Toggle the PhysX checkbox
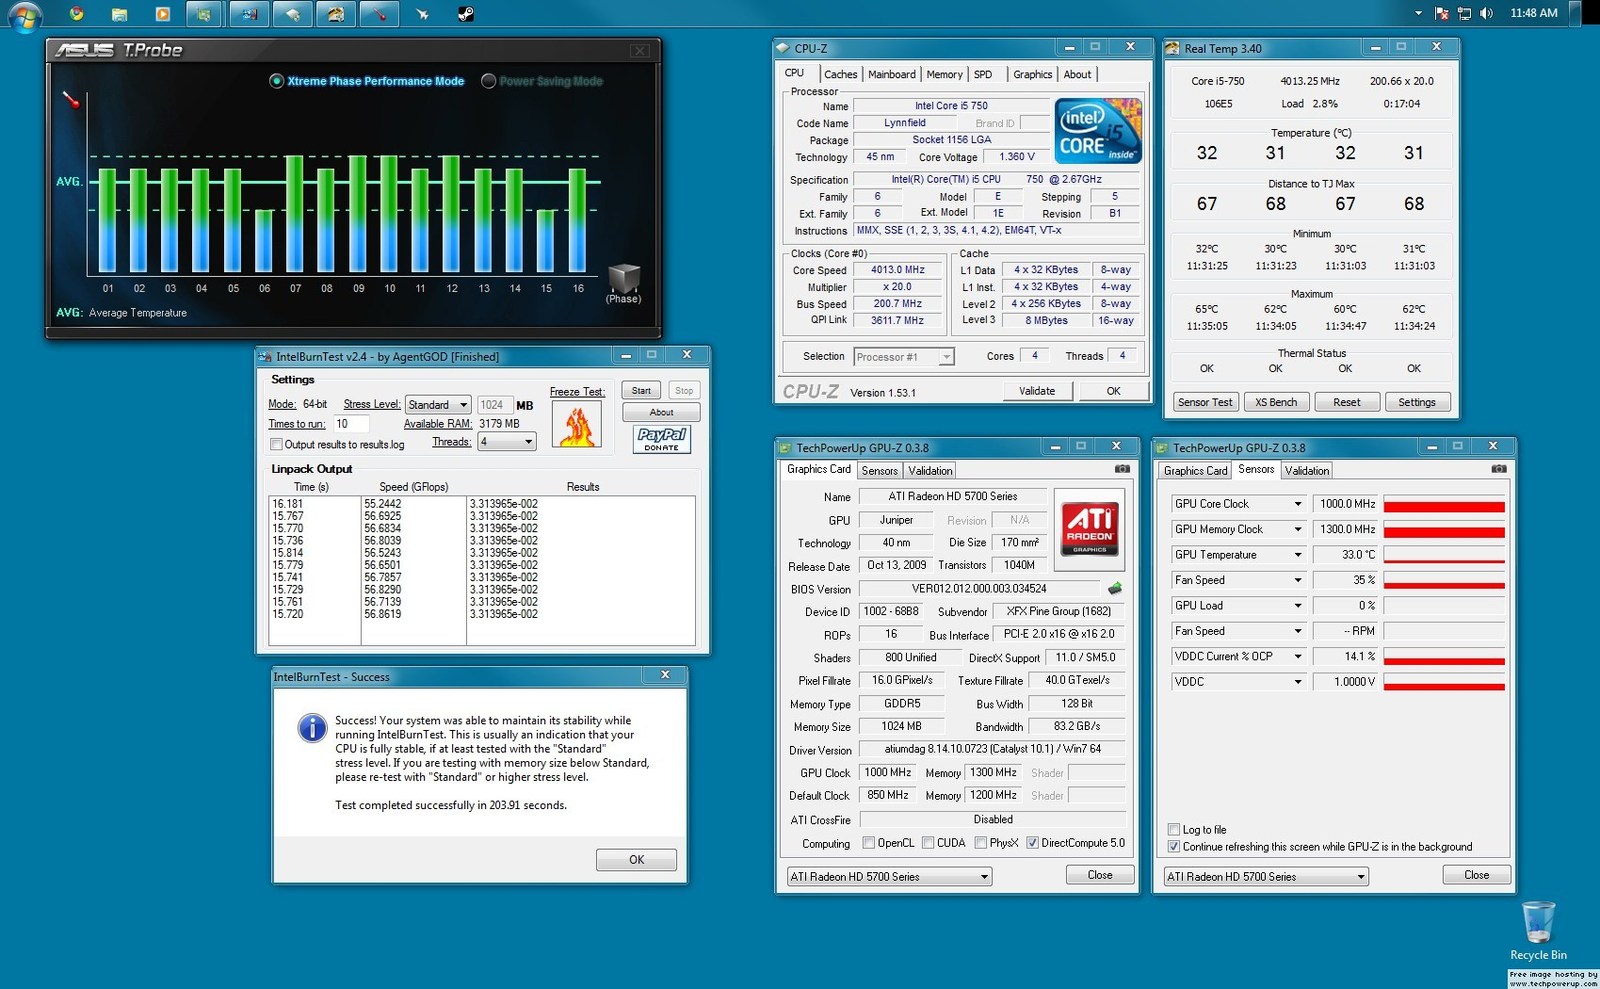The height and width of the screenshot is (989, 1600). (980, 843)
